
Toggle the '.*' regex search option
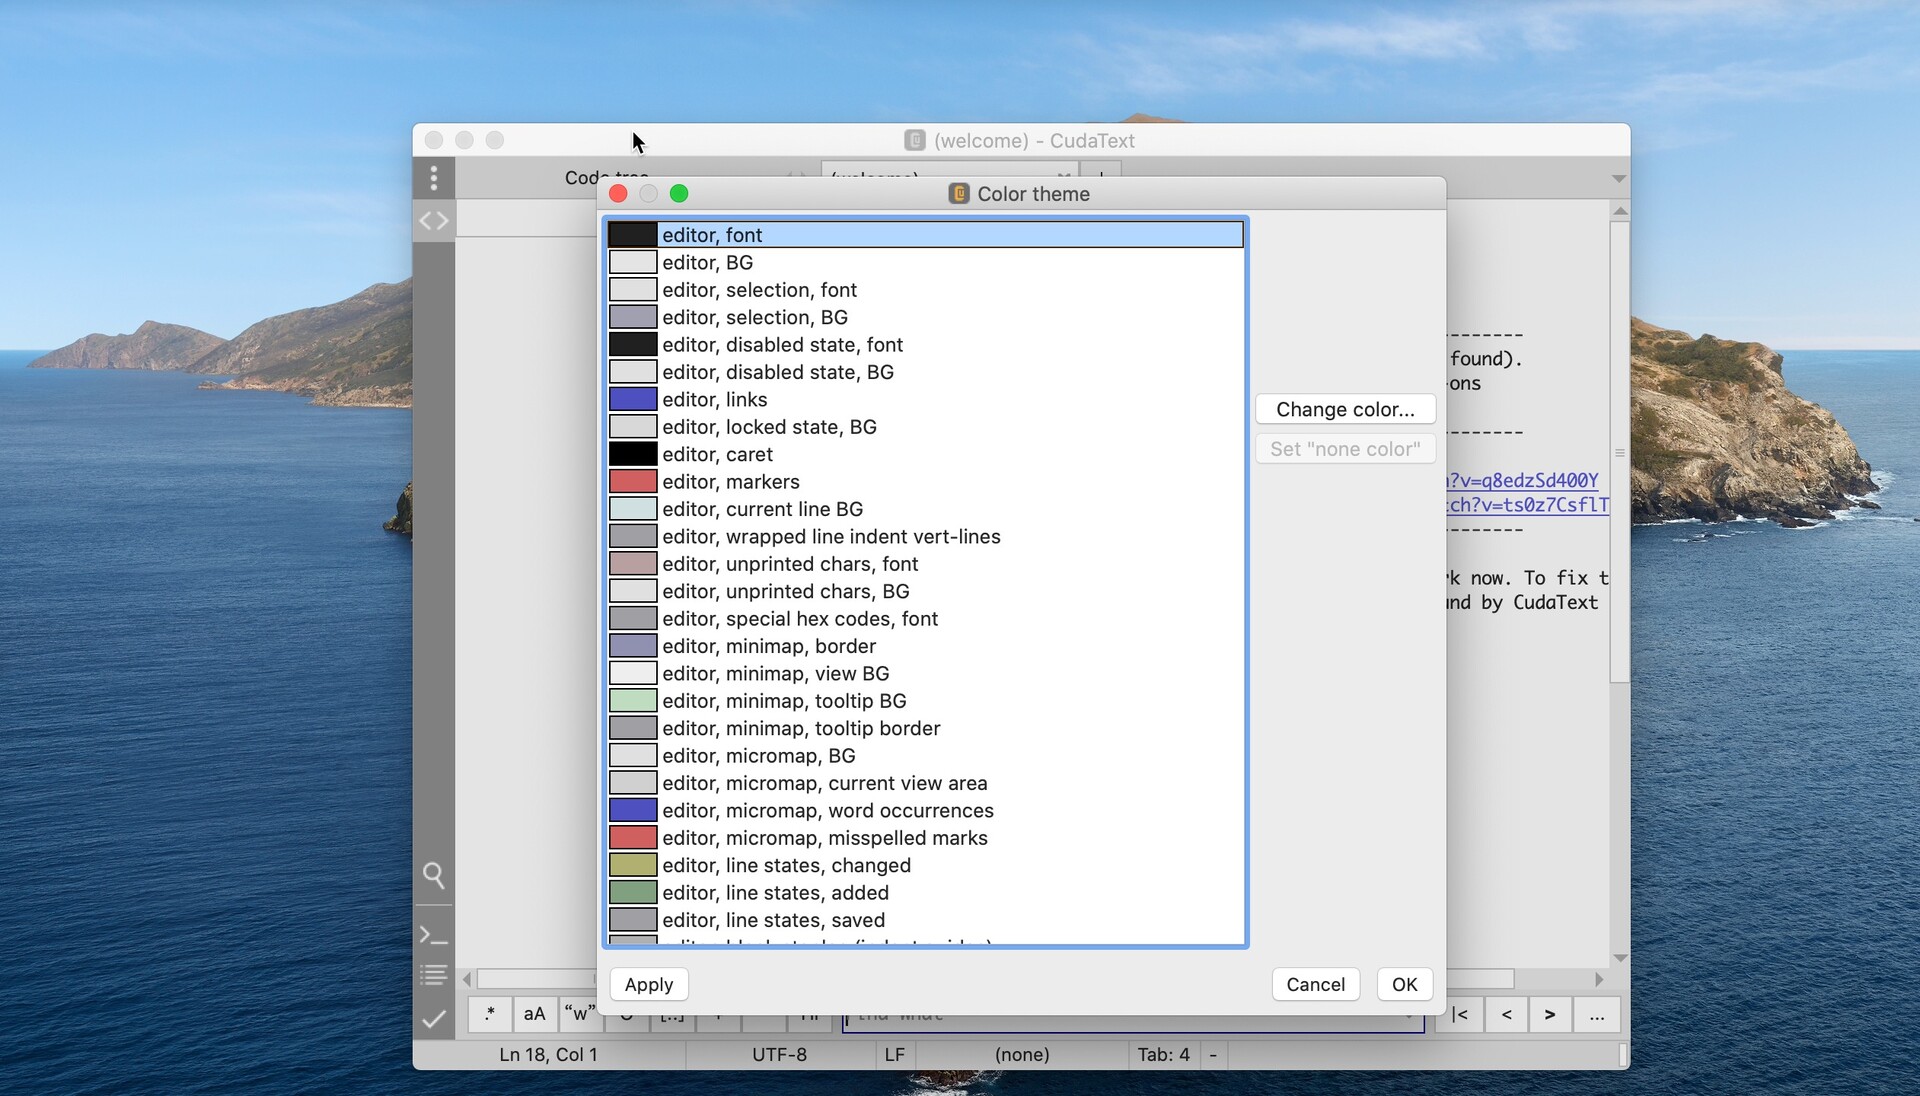(490, 1014)
